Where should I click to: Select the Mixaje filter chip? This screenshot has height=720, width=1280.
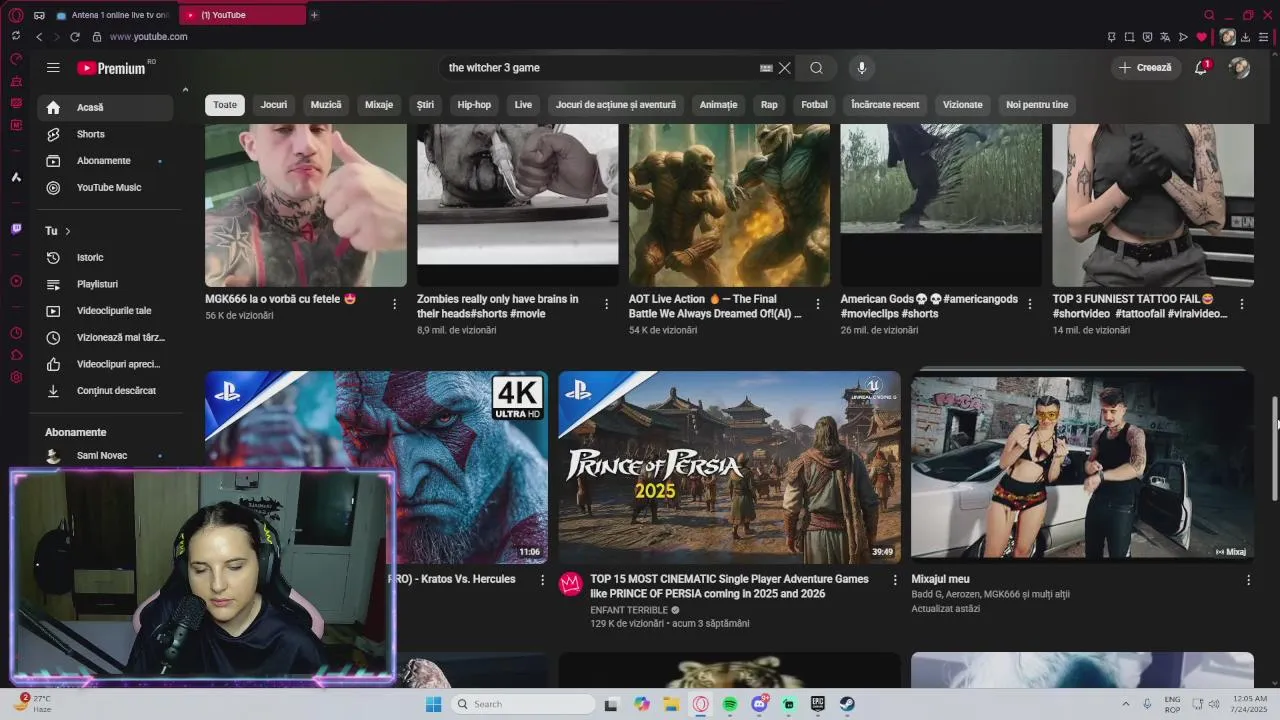[x=379, y=105]
